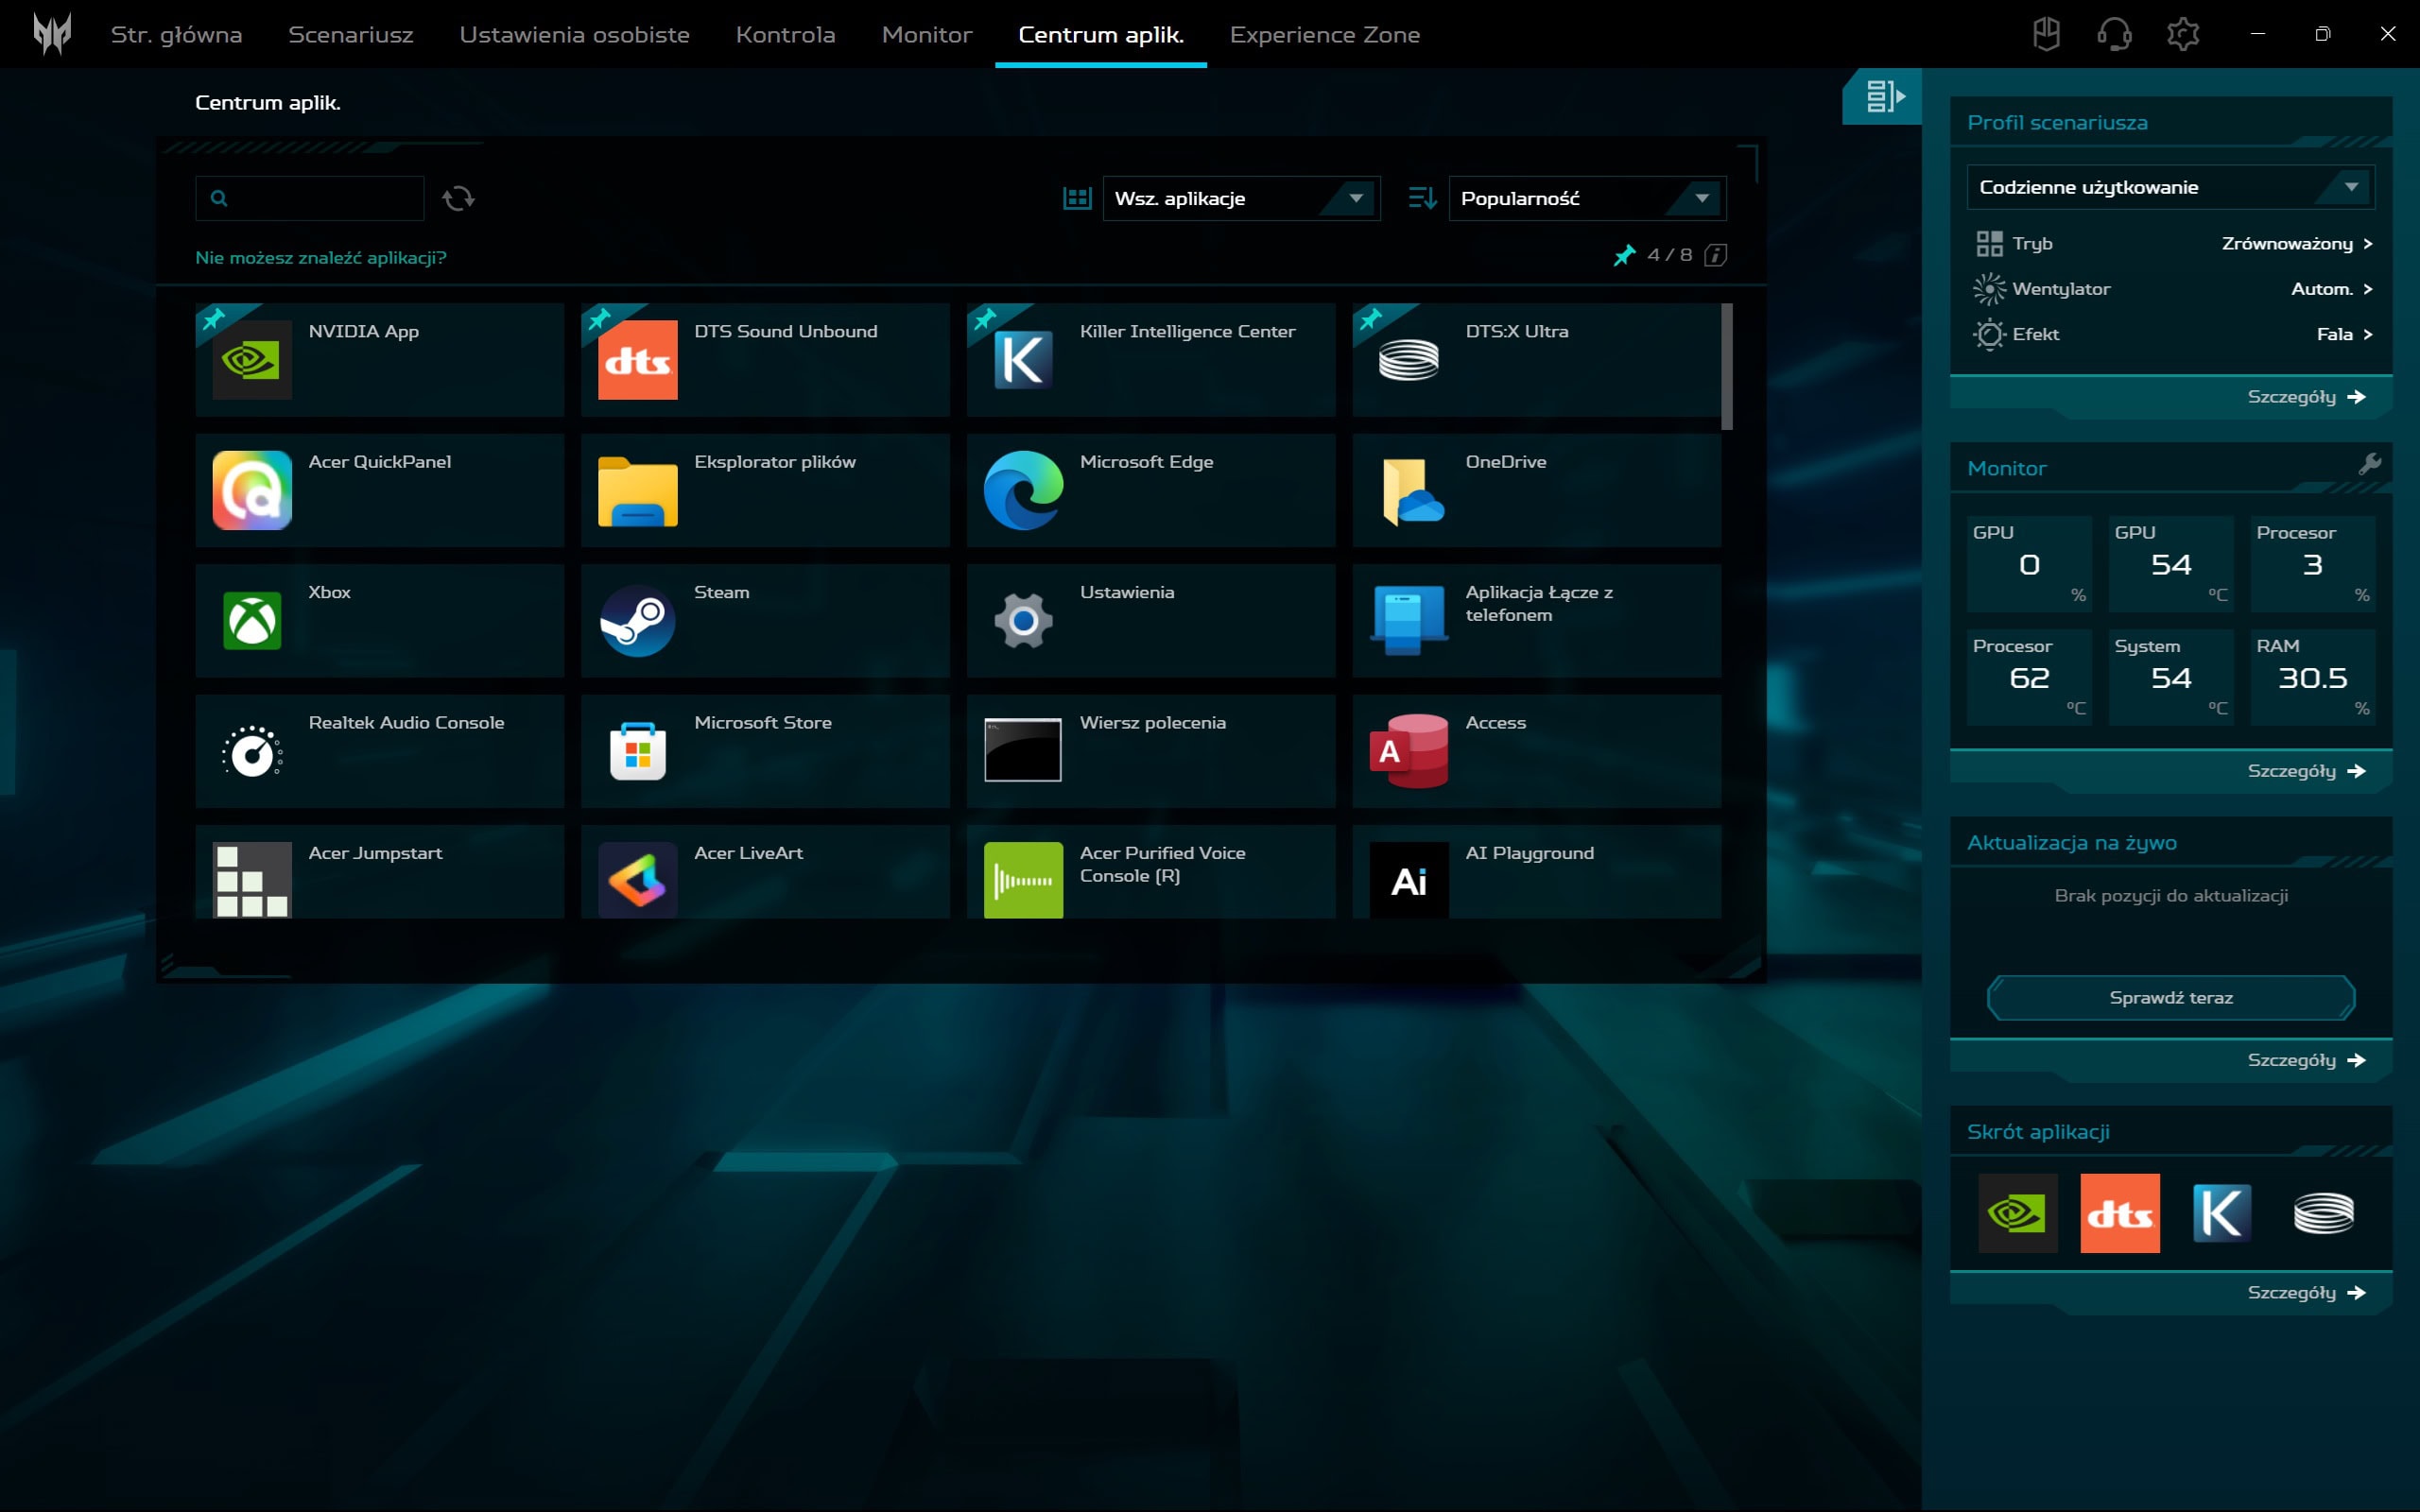Screen dimensions: 2420x1512
Task: Click the Predator logo icon
Action: 52,34
